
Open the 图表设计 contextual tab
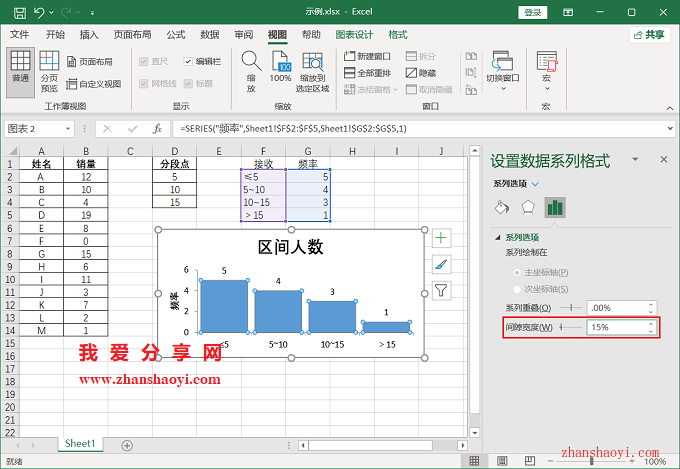point(354,35)
